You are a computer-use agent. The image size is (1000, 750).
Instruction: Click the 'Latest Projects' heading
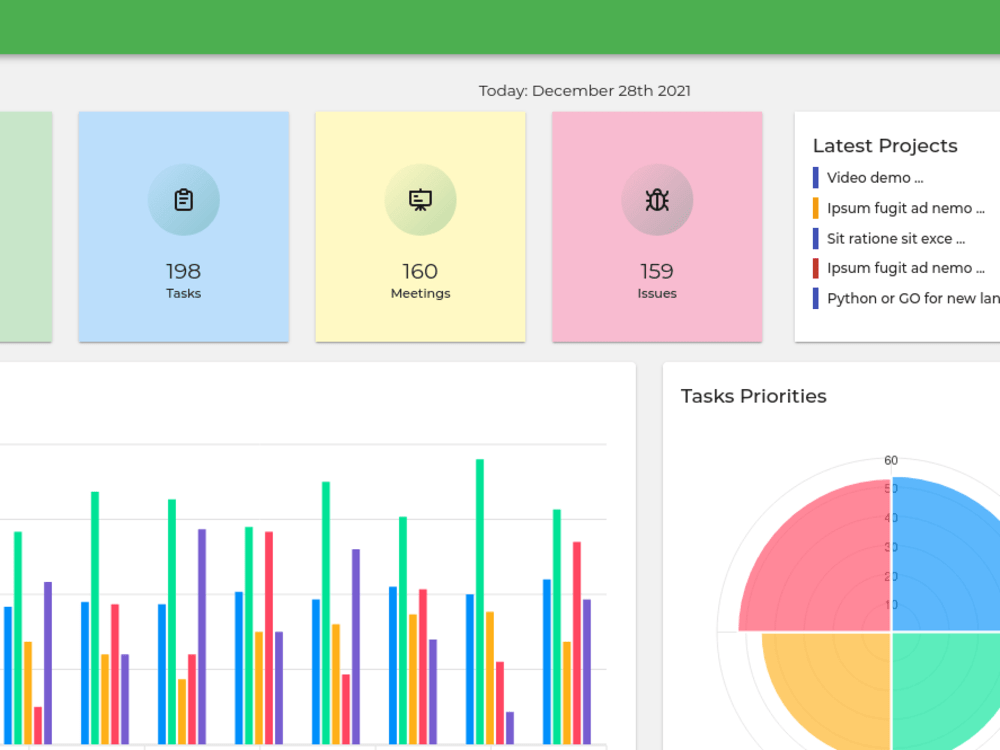[885, 146]
